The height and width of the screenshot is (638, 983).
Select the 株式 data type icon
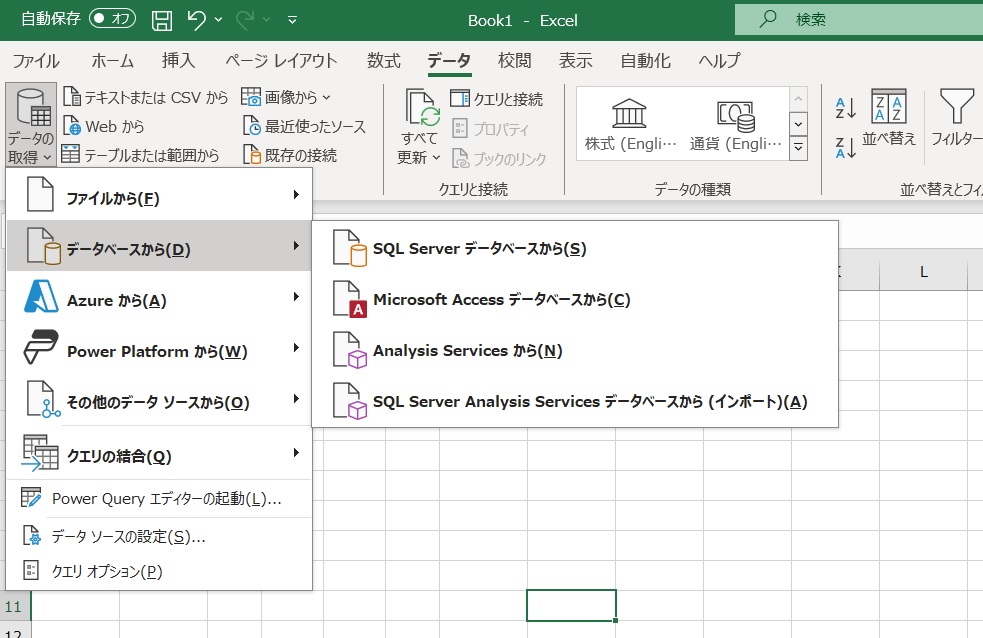(x=629, y=113)
